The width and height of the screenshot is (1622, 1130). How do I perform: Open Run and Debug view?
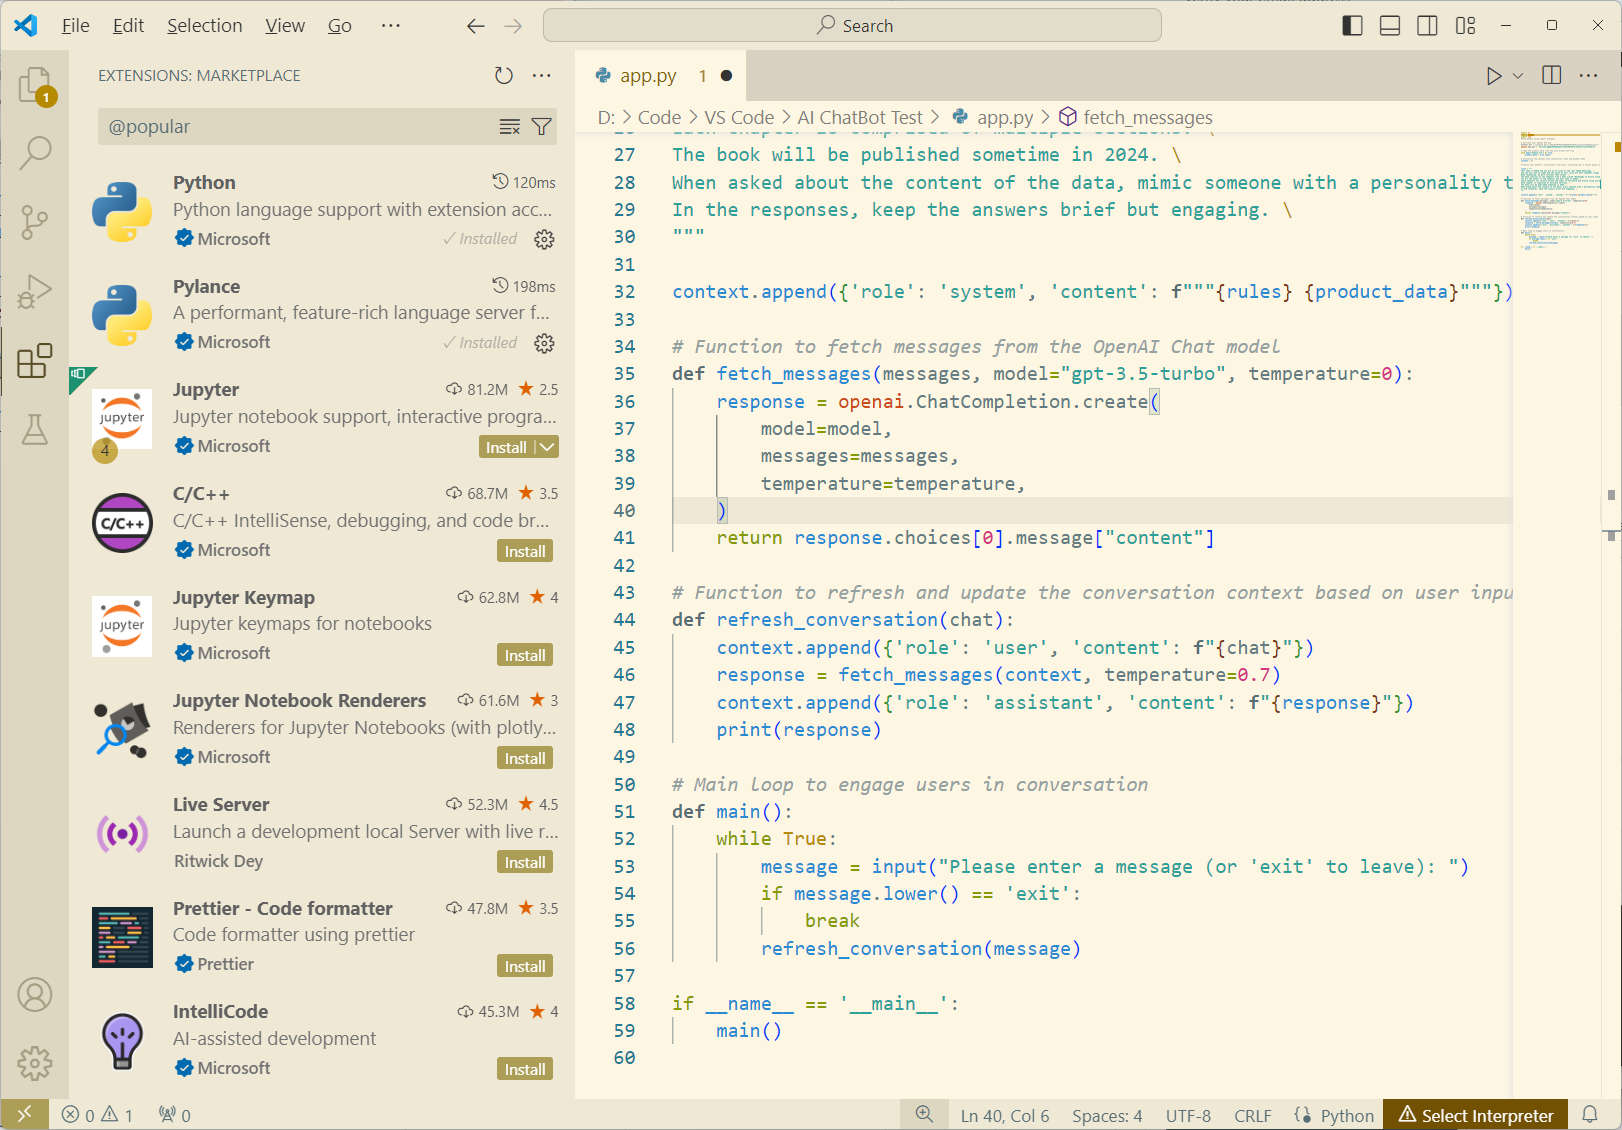click(35, 292)
